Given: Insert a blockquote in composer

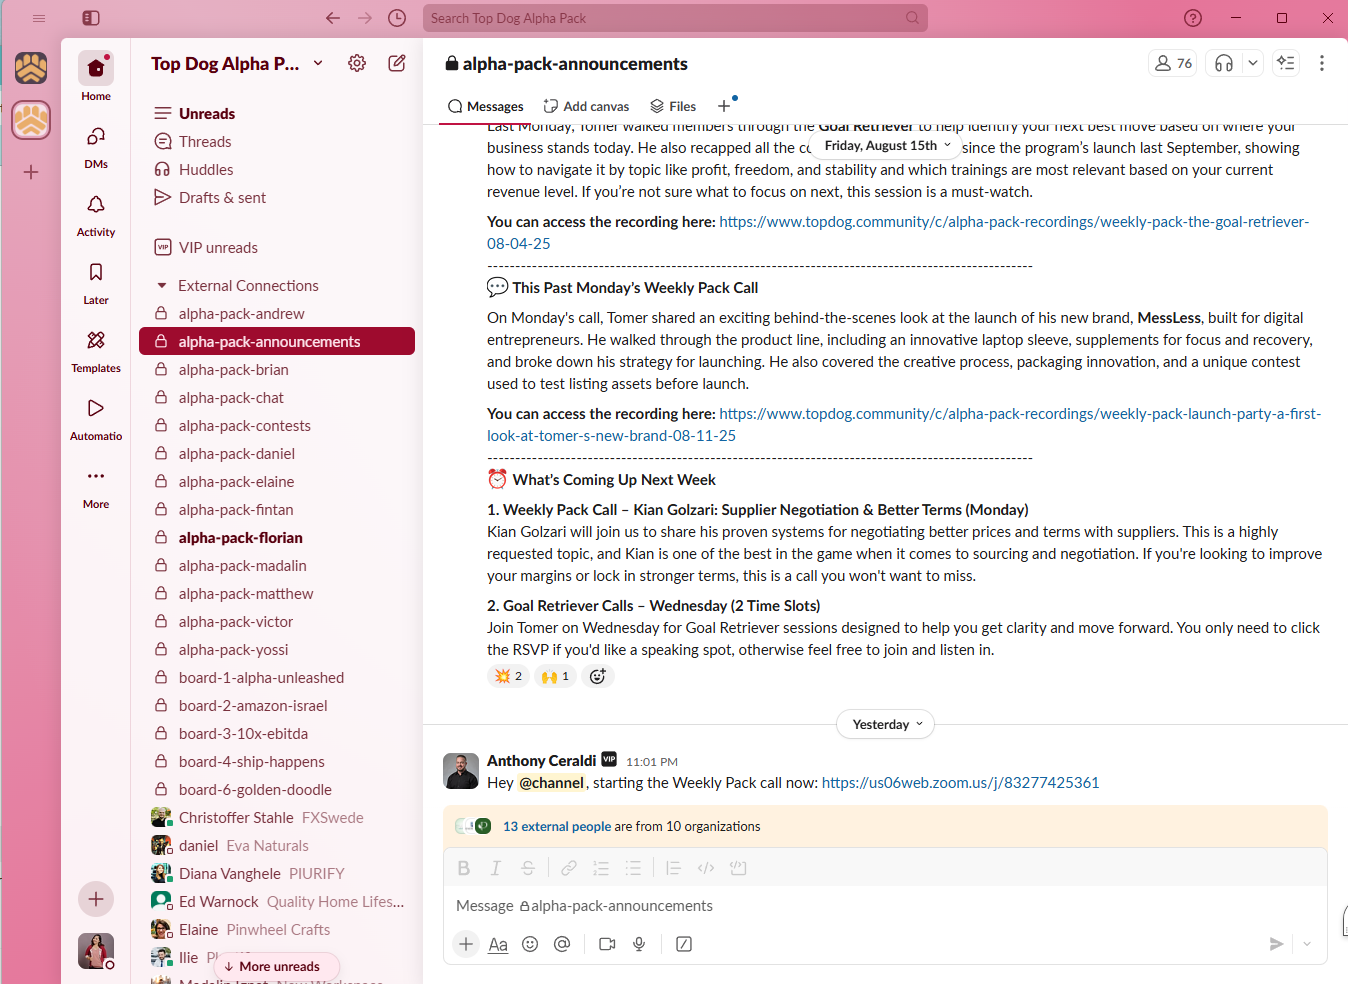Looking at the screenshot, I should pyautogui.click(x=674, y=868).
